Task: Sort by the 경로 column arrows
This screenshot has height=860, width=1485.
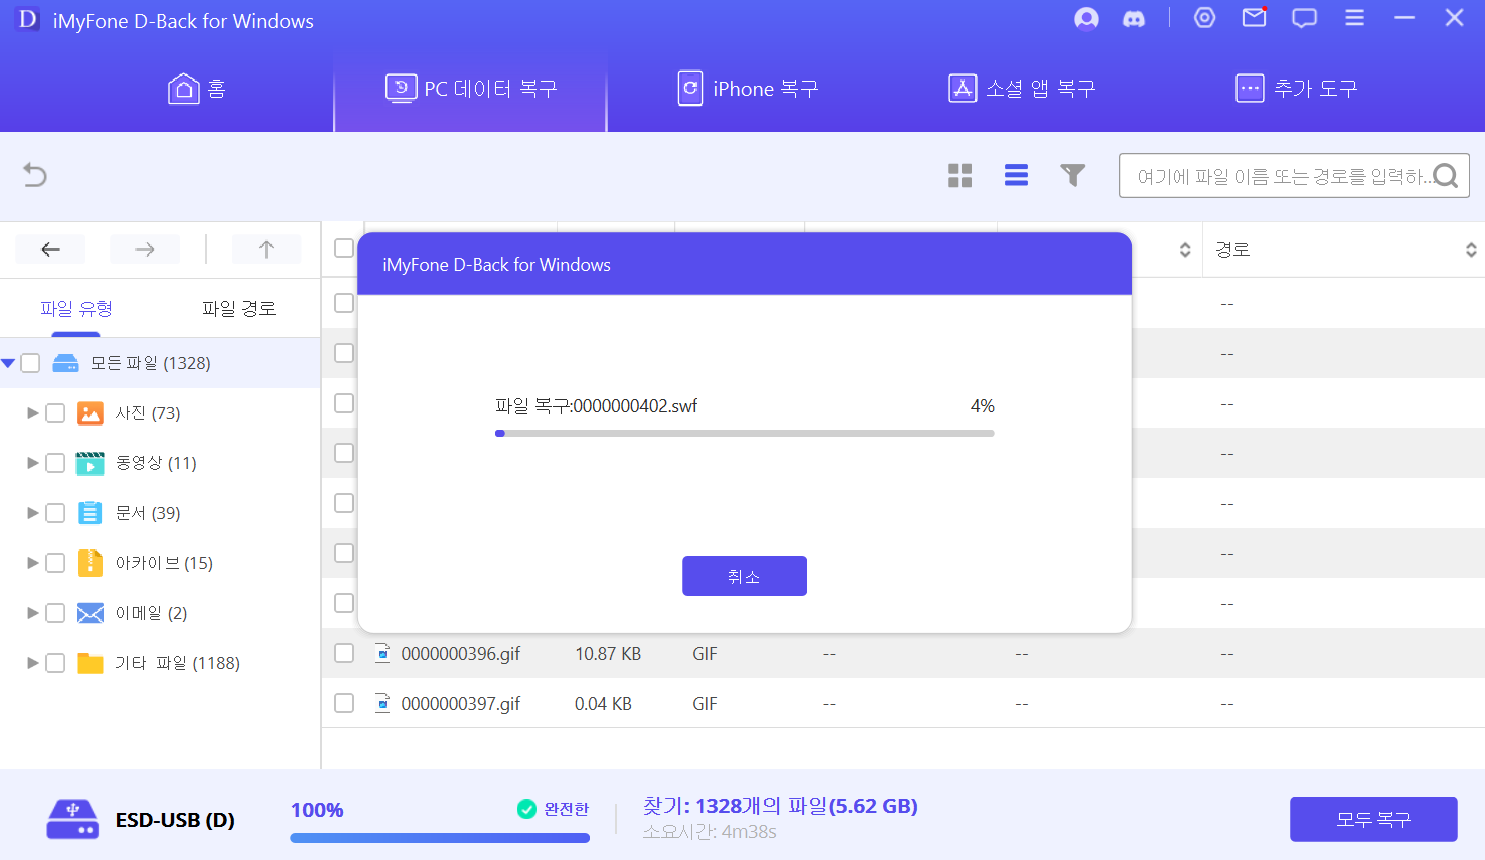Action: (x=1471, y=250)
